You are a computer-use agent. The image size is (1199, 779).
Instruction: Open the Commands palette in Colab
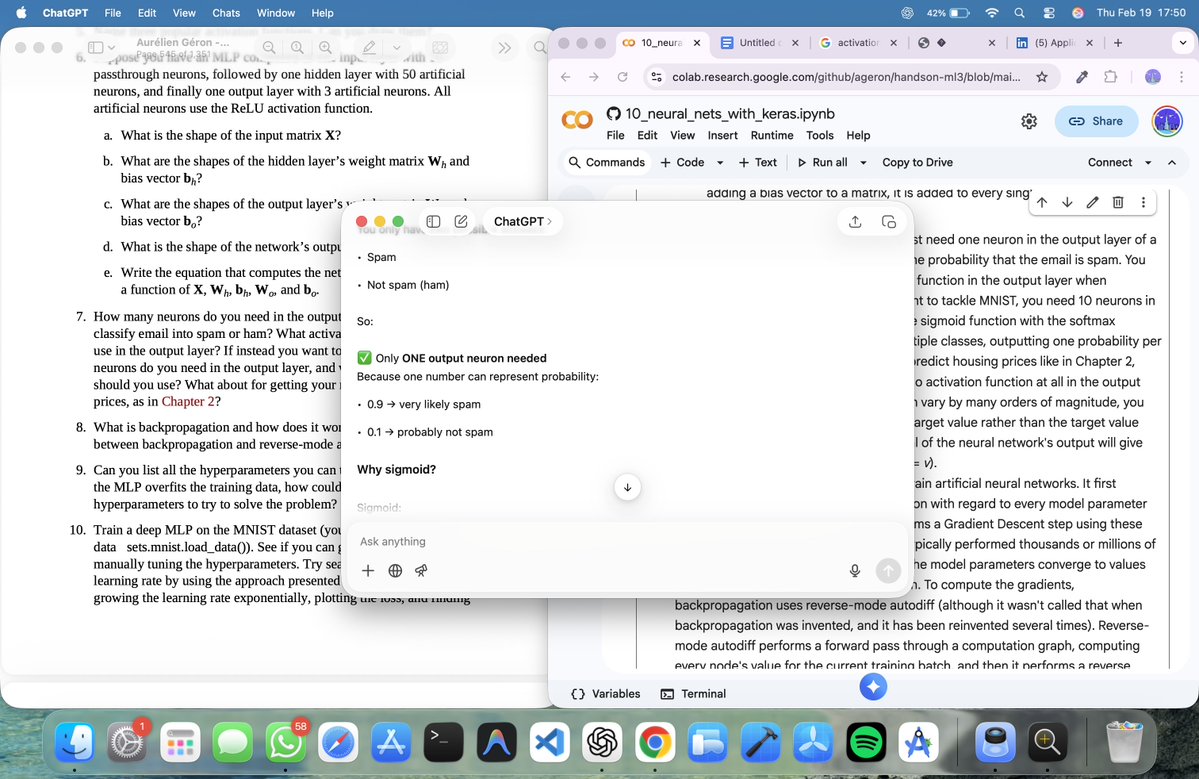(x=606, y=161)
